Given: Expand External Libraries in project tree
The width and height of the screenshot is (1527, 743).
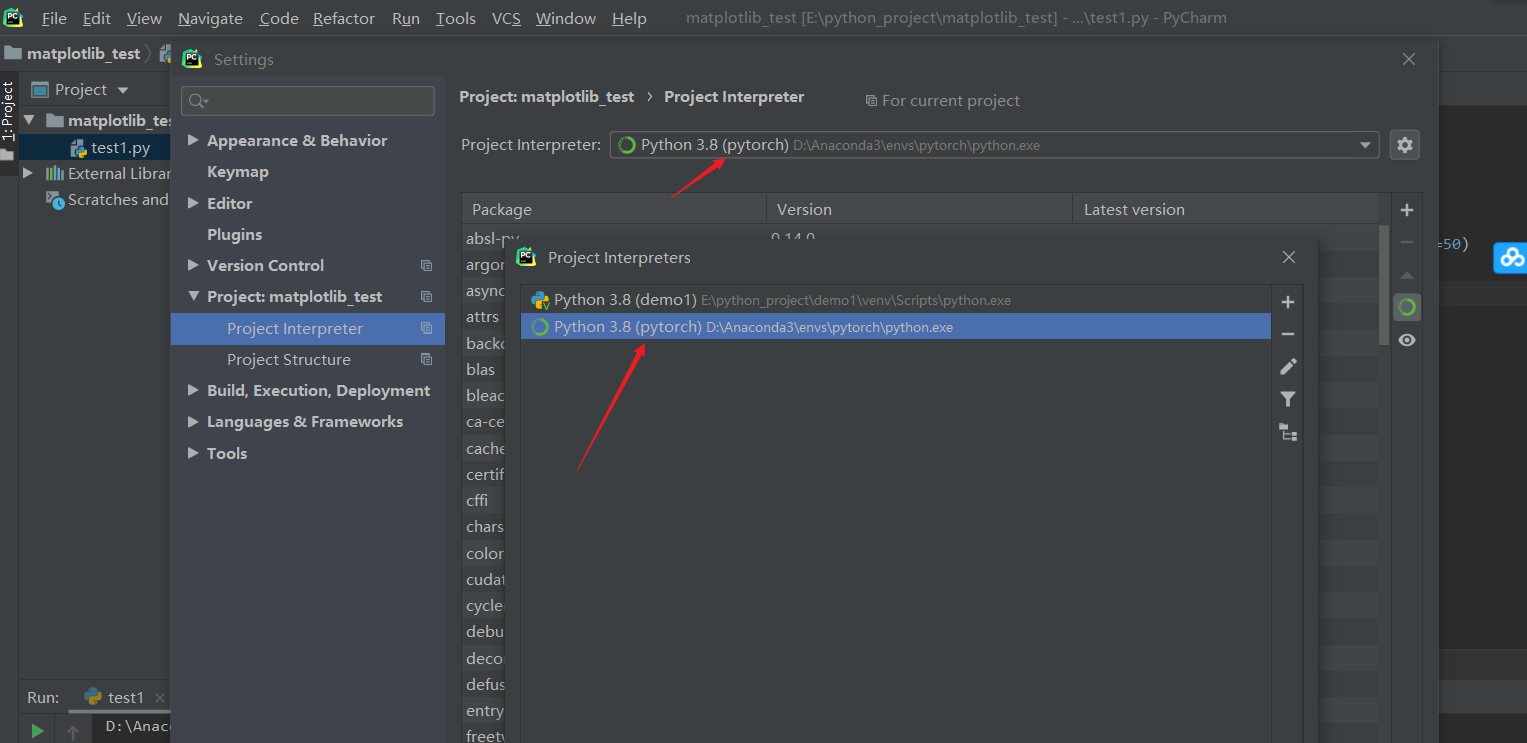Looking at the screenshot, I should pos(28,173).
